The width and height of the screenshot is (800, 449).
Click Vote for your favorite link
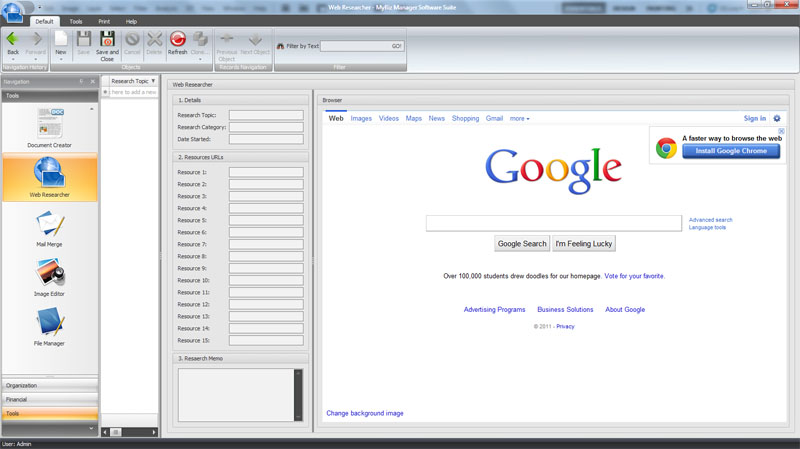pyautogui.click(x=634, y=276)
